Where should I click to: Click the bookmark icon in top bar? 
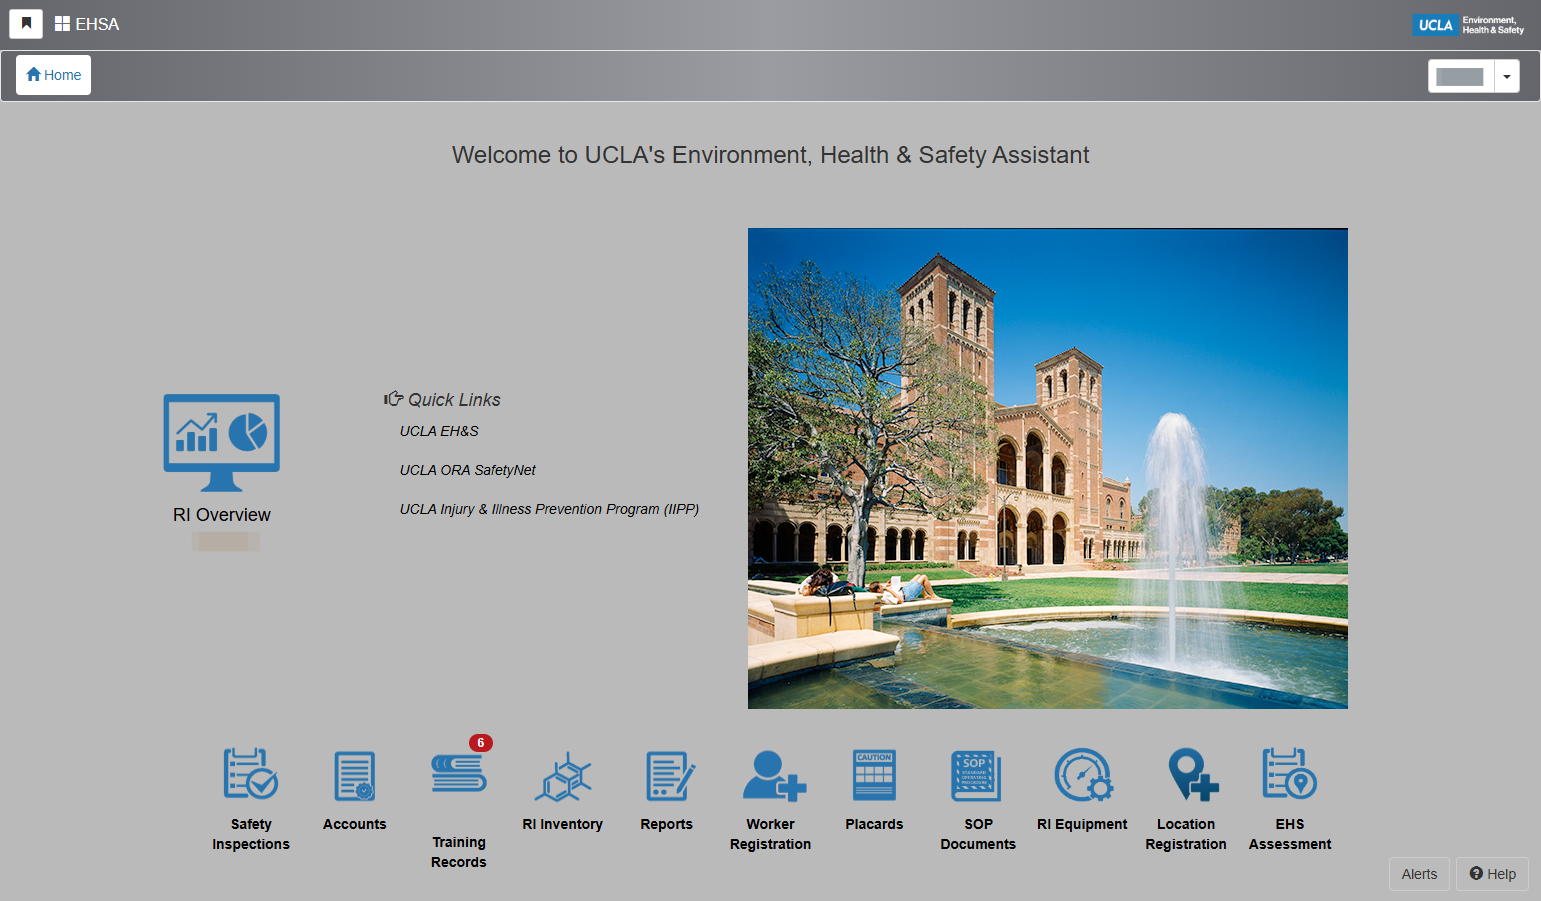tap(26, 24)
